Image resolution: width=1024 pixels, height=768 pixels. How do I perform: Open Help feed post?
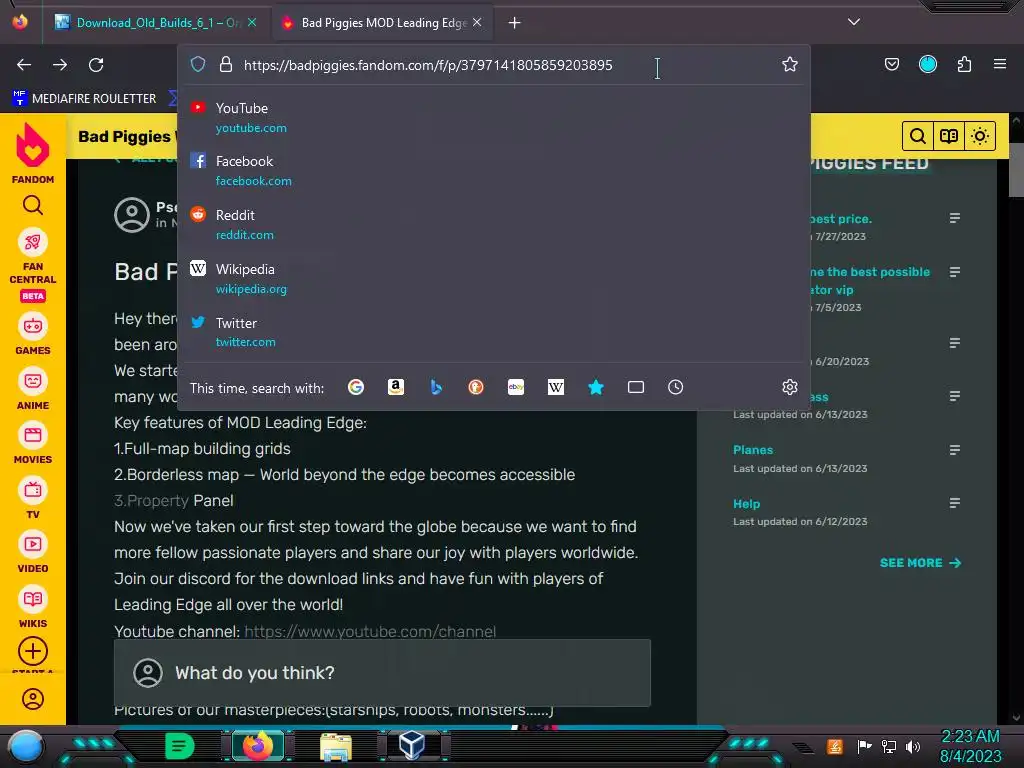point(746,504)
